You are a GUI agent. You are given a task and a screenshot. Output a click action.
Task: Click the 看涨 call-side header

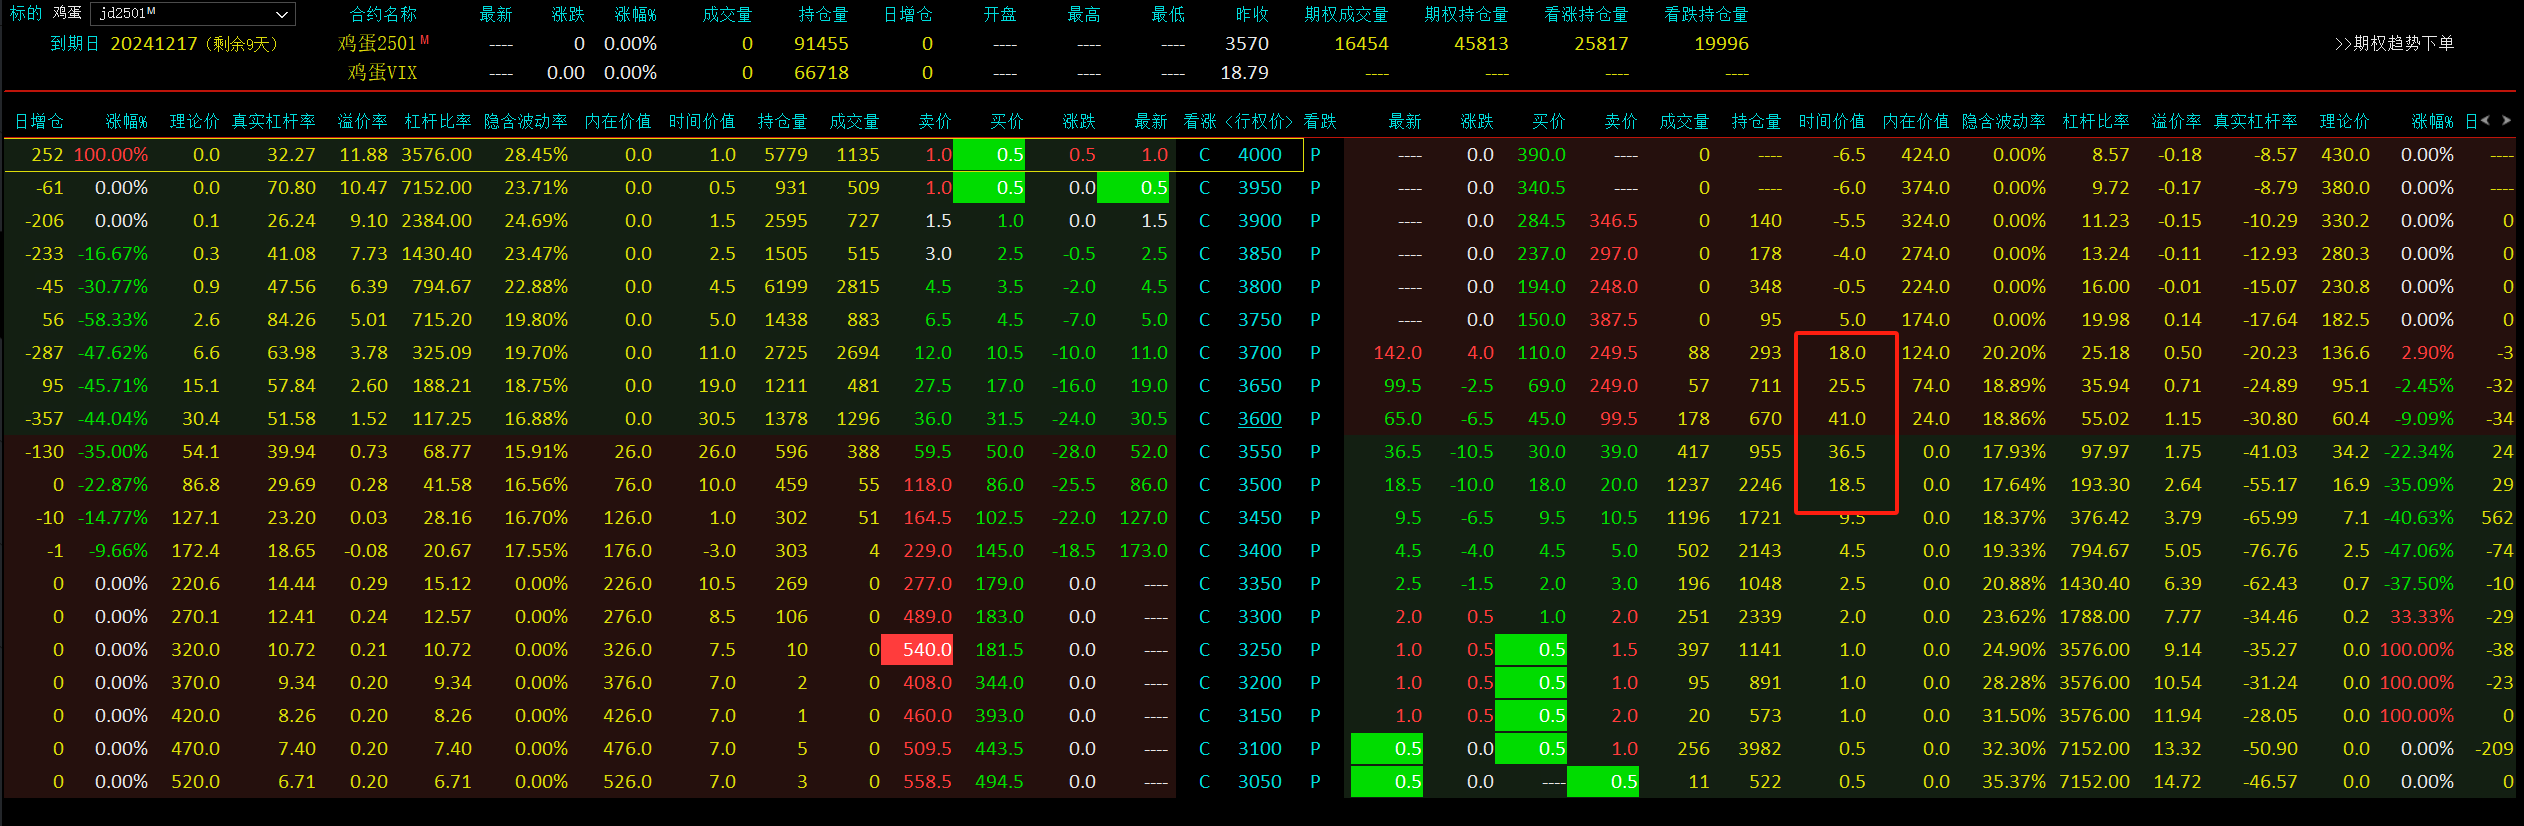tap(1199, 121)
